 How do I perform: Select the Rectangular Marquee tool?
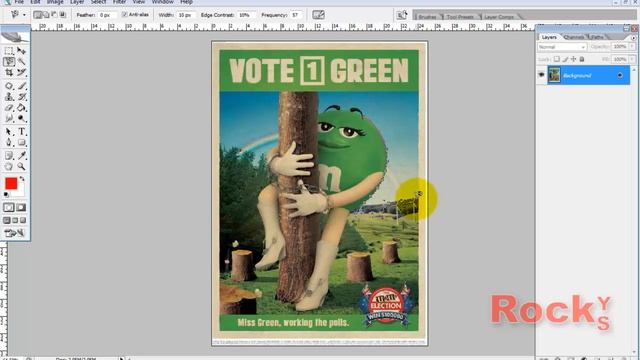coord(9,51)
